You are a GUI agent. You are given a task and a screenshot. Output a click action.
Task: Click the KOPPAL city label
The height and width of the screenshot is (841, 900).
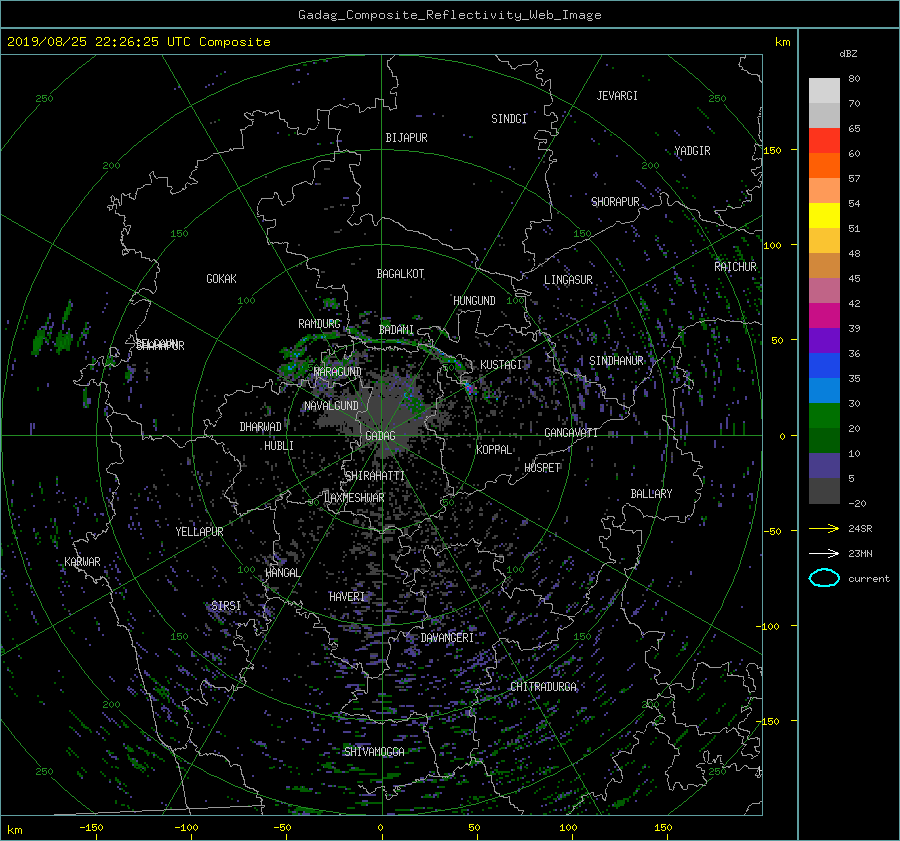(494, 450)
